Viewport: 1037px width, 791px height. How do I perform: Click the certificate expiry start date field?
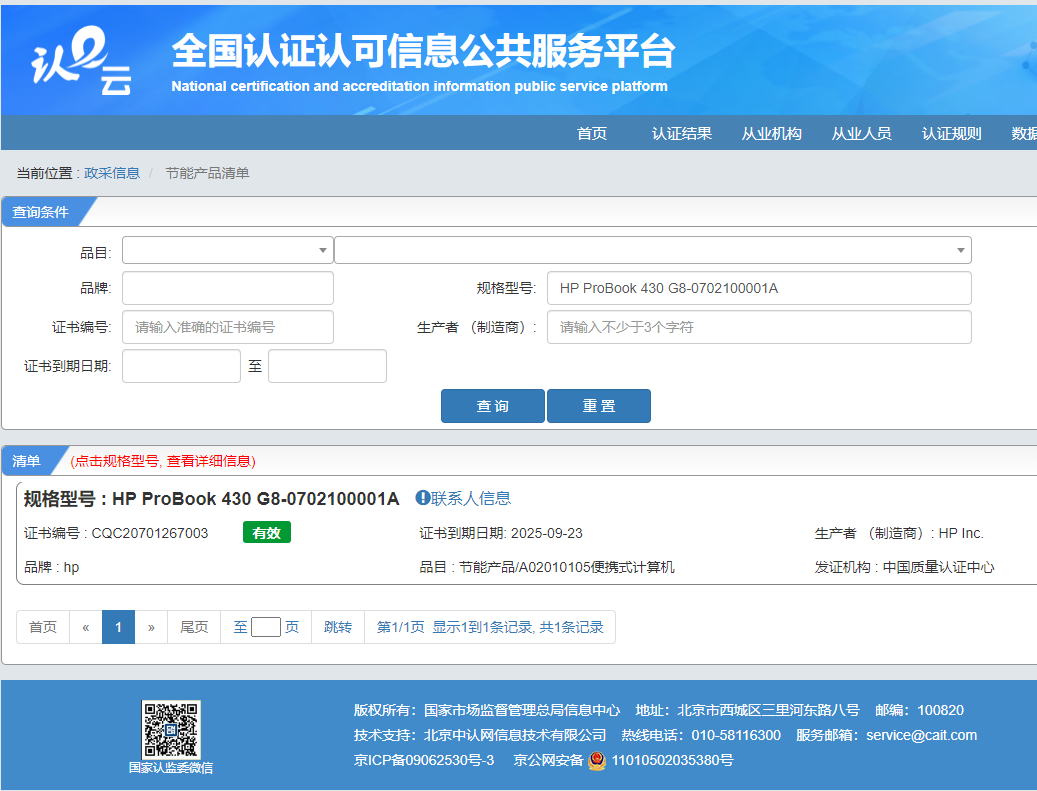point(181,366)
